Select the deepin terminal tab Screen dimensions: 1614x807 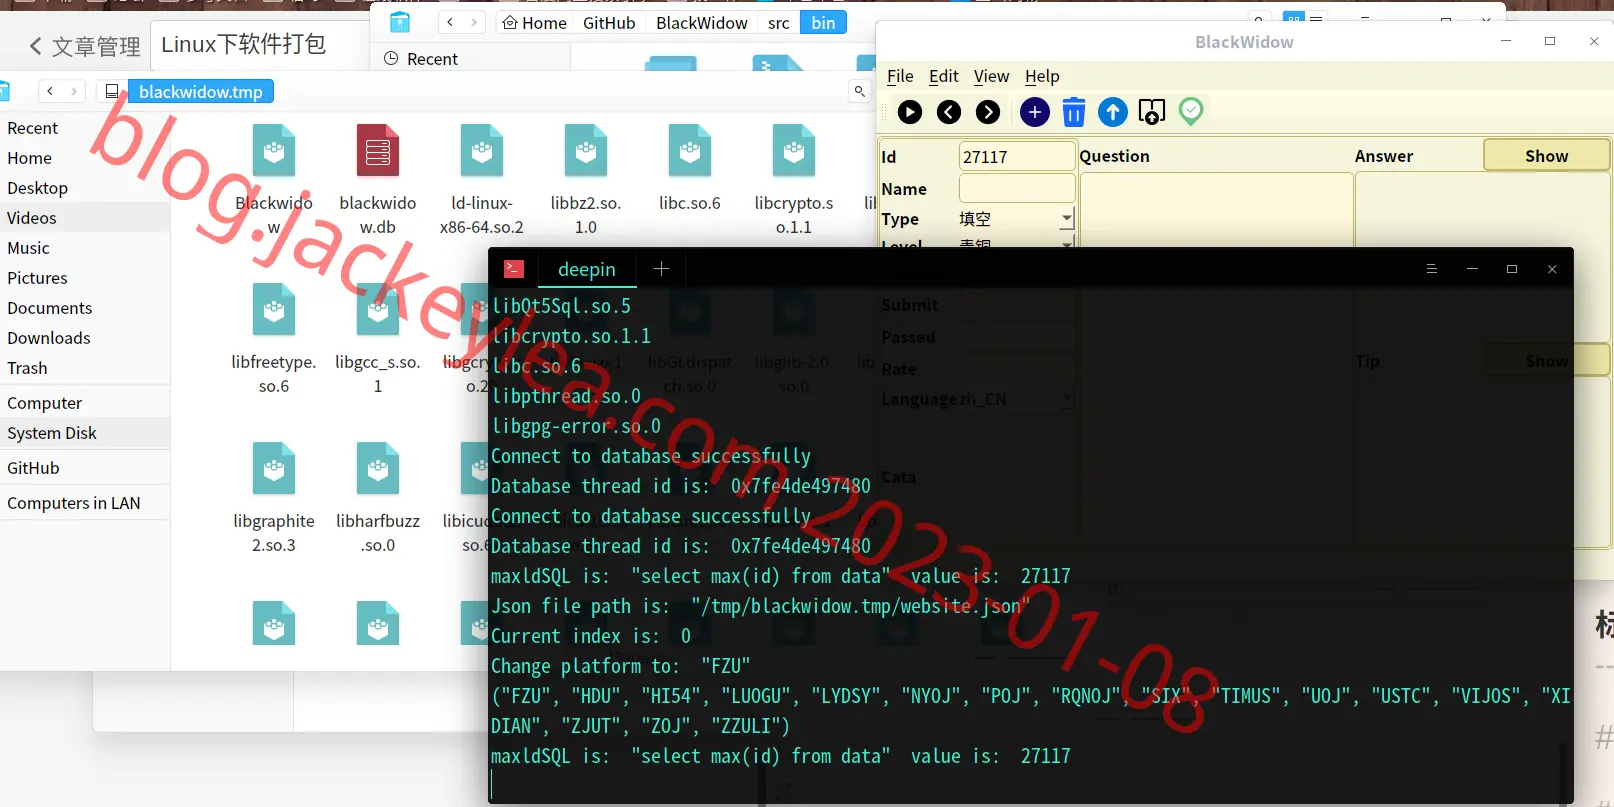click(x=587, y=269)
